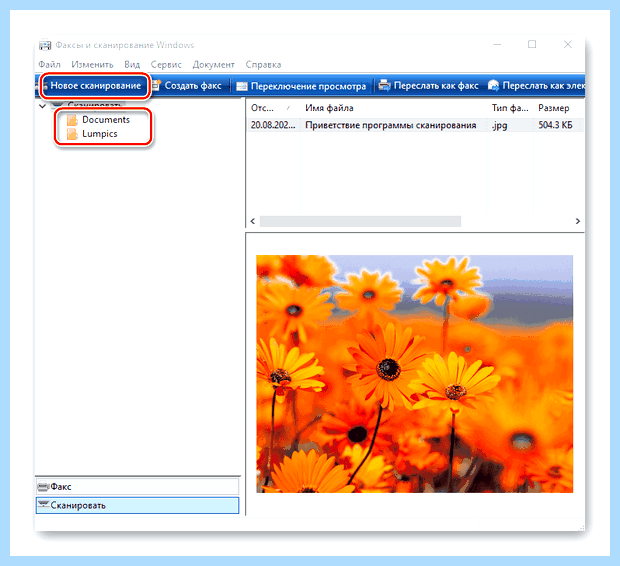Click the date cell 20.08.202...
The width and height of the screenshot is (620, 566).
click(273, 125)
